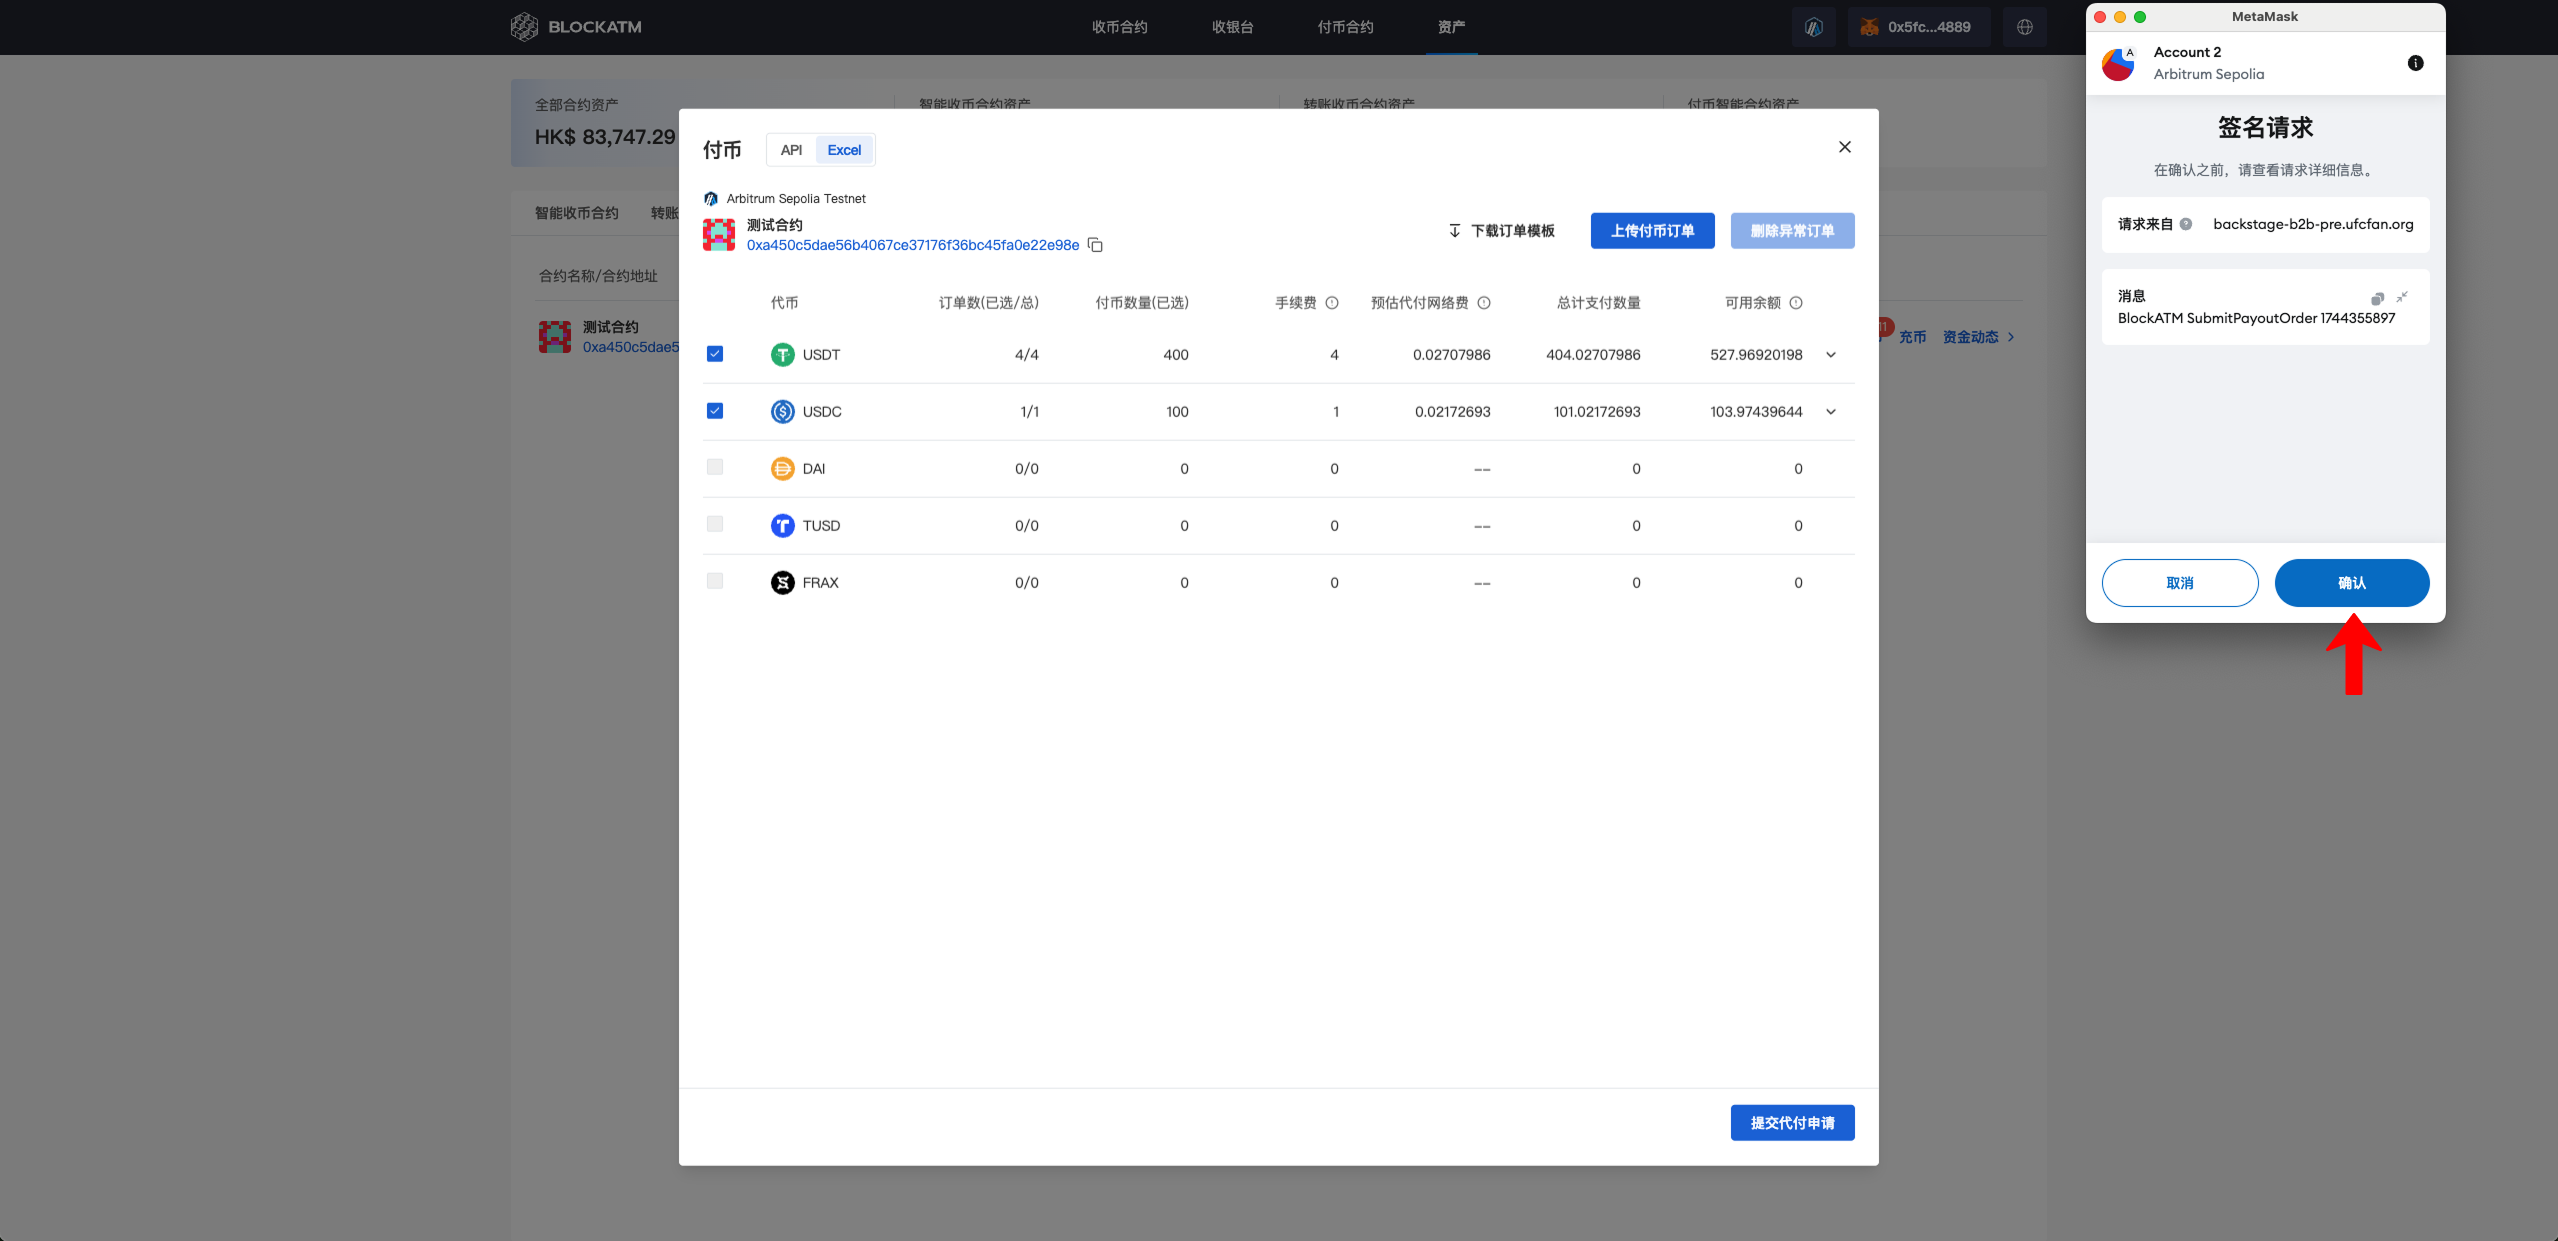
Task: Click 确认 to confirm signature
Action: coord(2351,583)
